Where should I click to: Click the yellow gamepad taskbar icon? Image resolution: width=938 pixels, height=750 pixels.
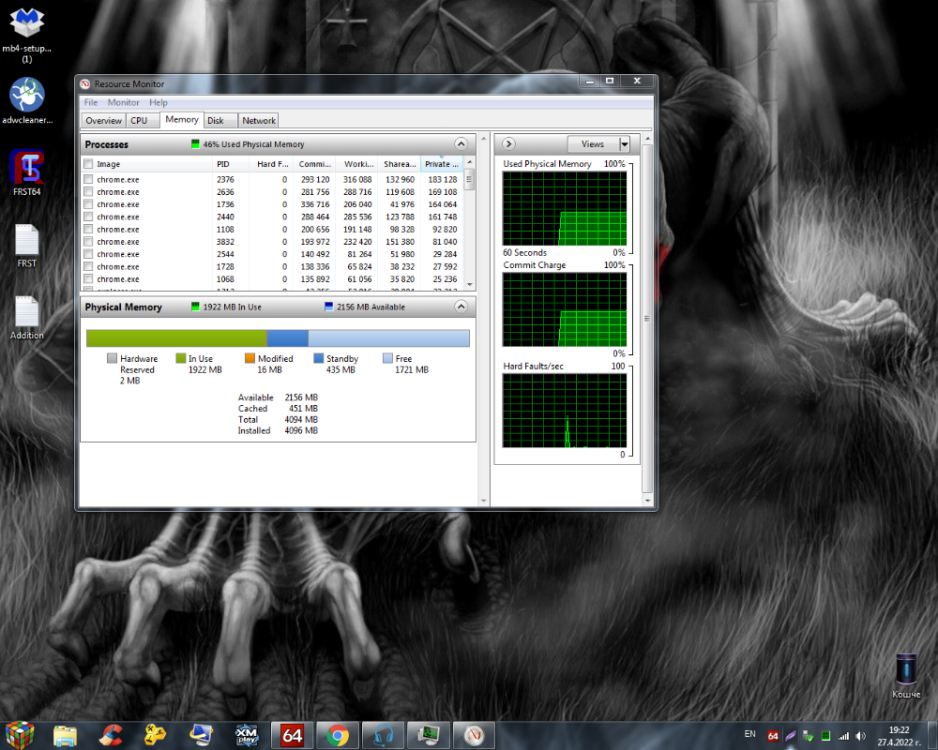155,736
